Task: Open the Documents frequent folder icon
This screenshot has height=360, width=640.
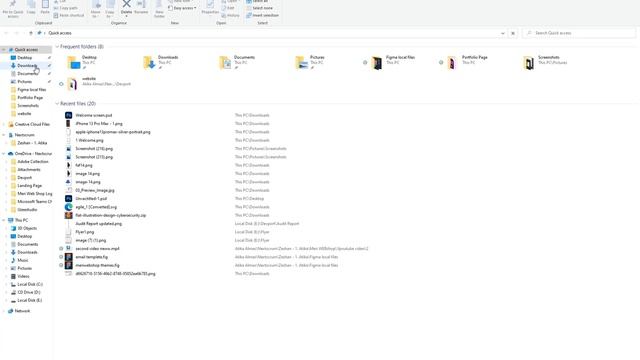Action: point(225,63)
